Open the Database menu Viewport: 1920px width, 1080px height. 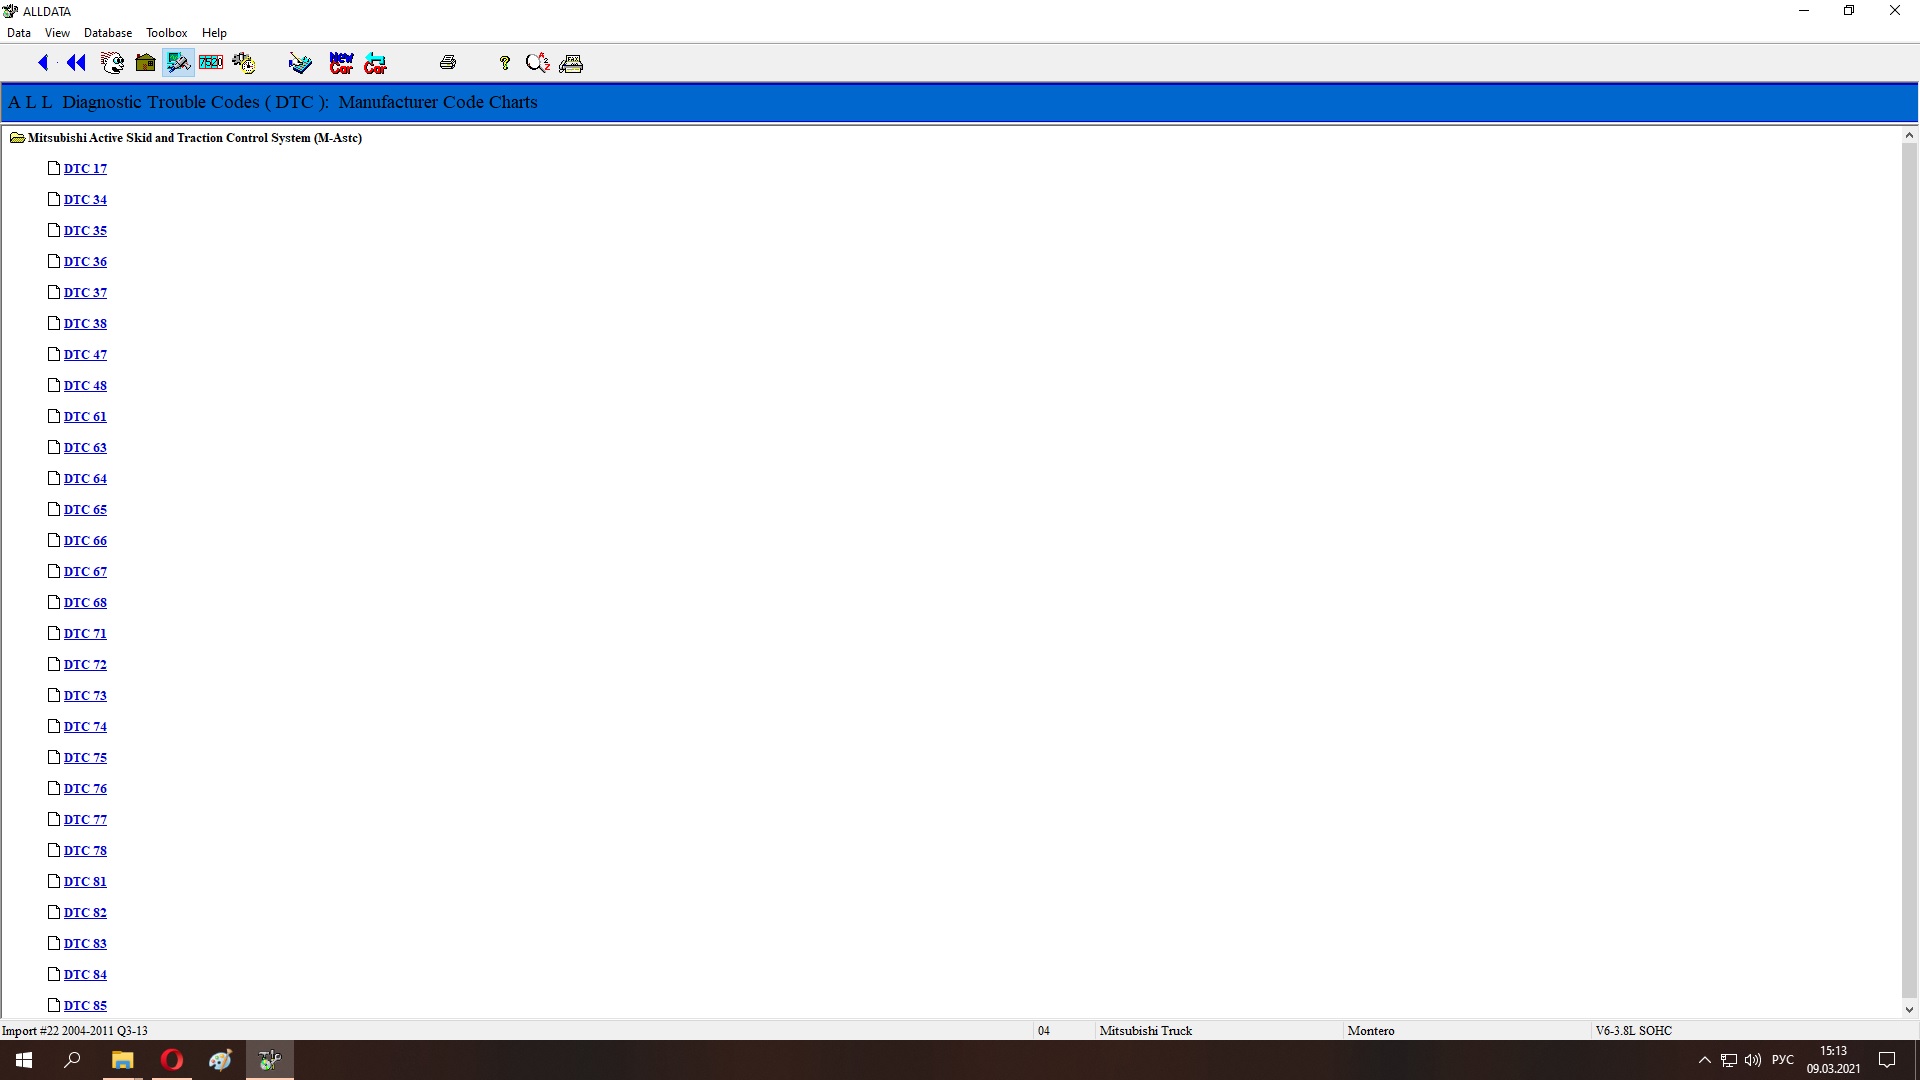click(x=108, y=33)
